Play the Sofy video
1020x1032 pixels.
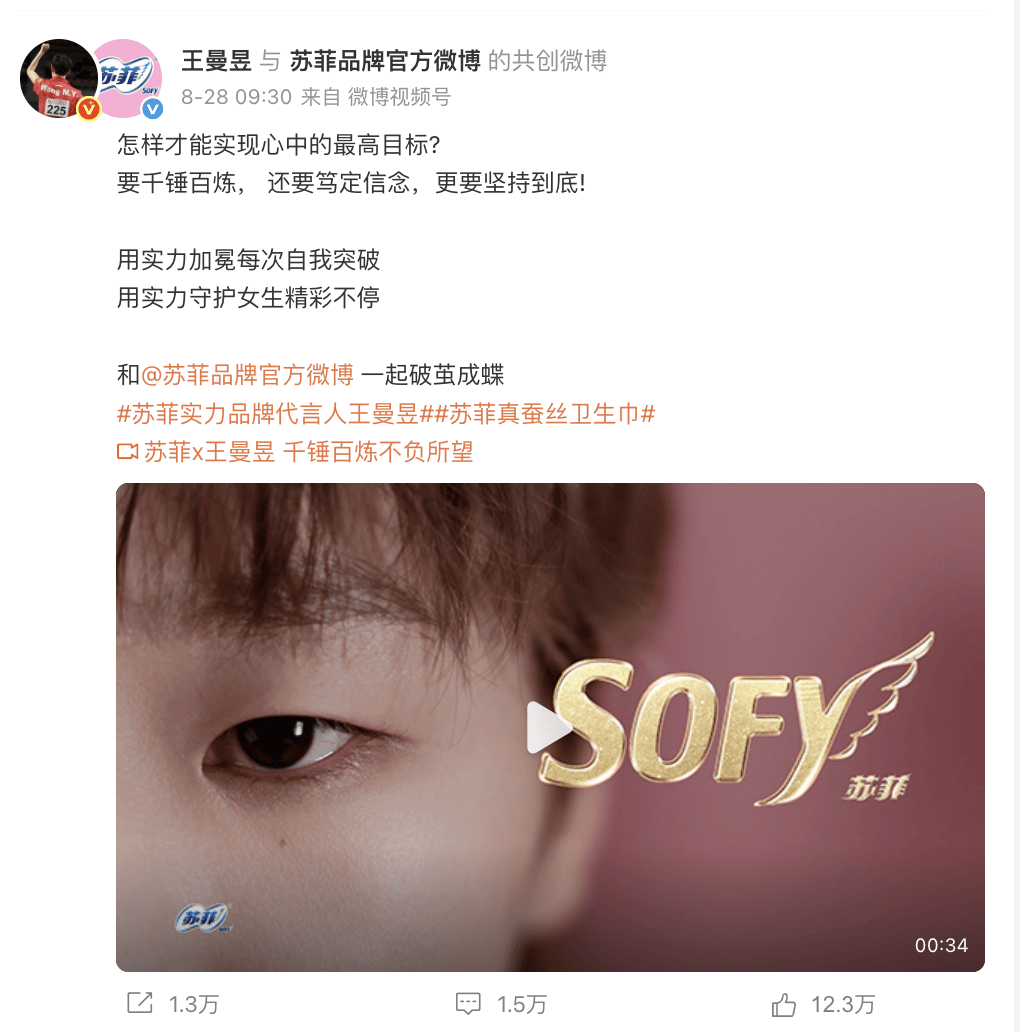548,727
